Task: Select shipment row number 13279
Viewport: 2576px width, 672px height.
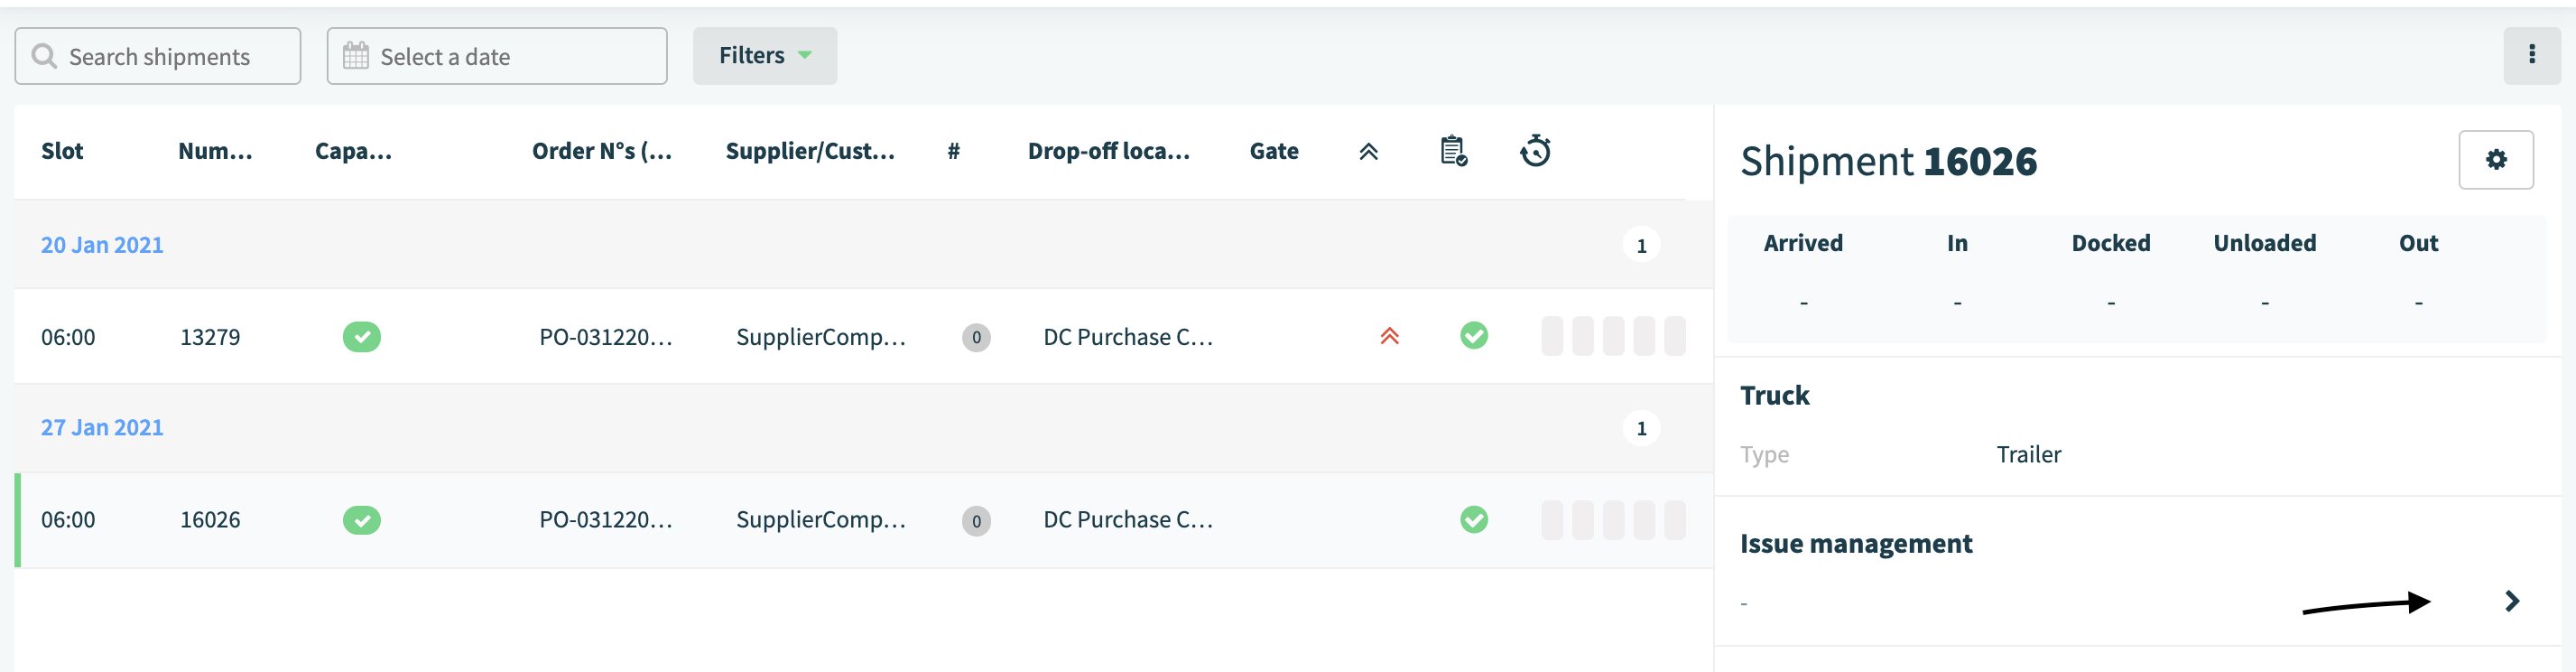Action: pos(863,337)
